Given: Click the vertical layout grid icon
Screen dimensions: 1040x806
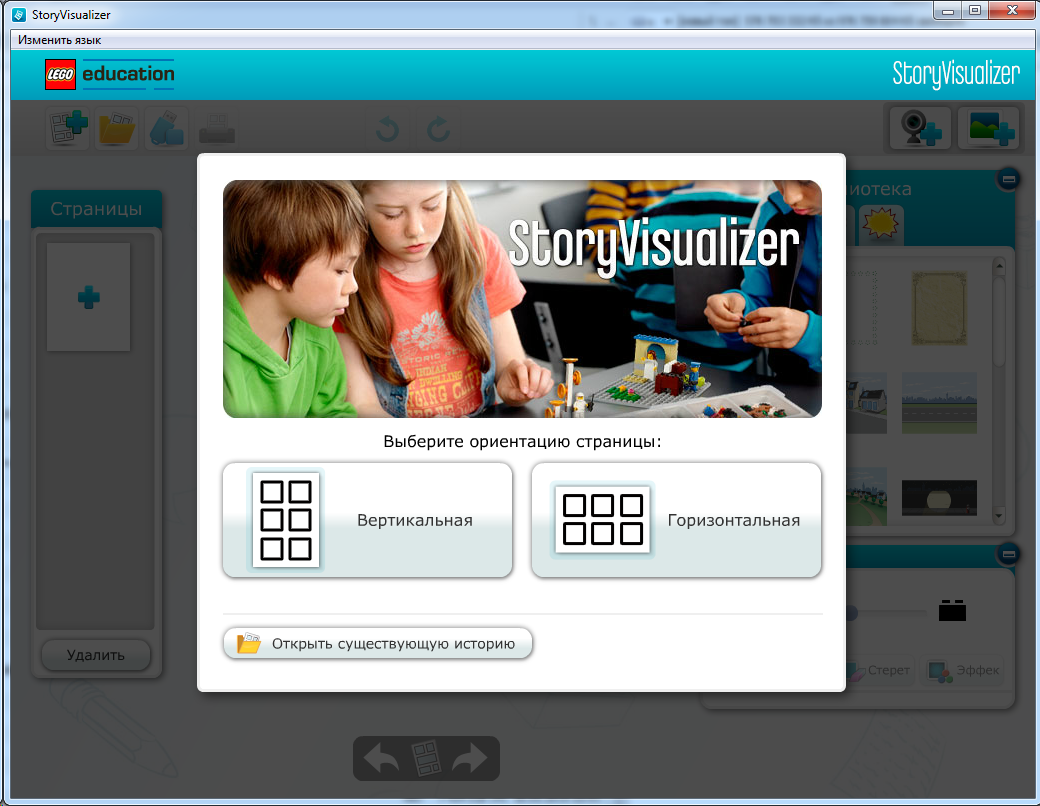Looking at the screenshot, I should (x=286, y=520).
